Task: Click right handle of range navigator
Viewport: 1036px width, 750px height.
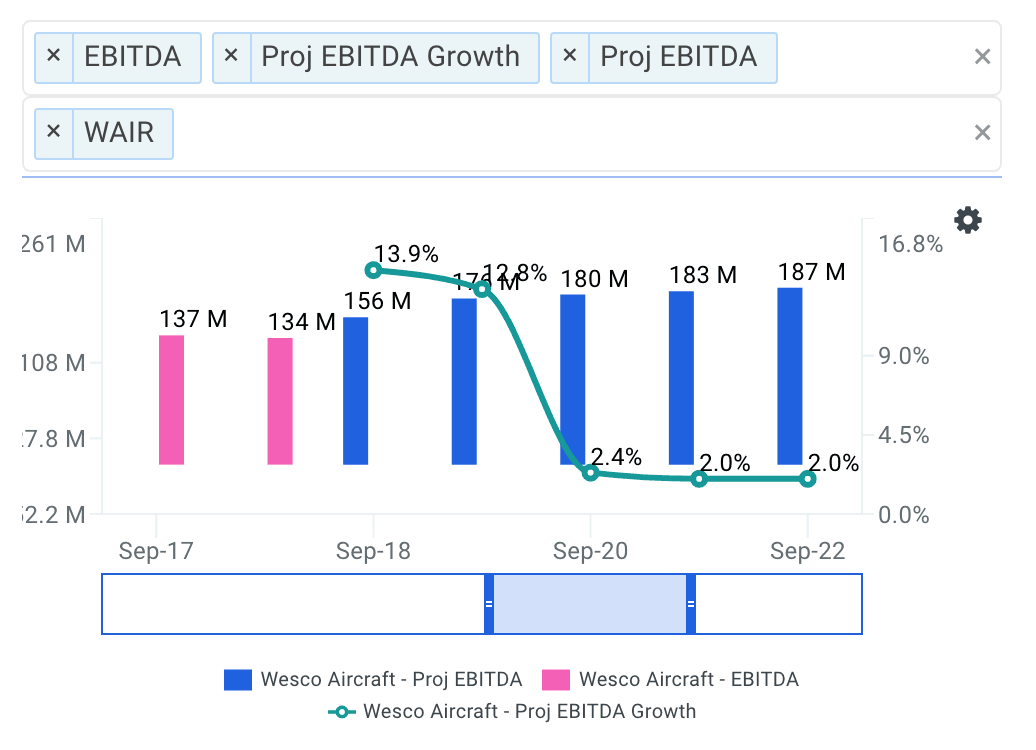Action: 691,604
